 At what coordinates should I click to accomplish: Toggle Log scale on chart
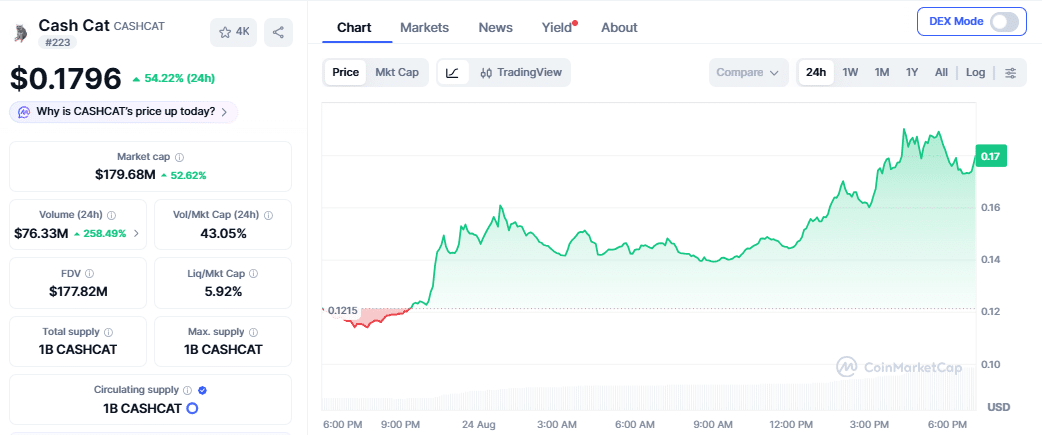(x=976, y=72)
